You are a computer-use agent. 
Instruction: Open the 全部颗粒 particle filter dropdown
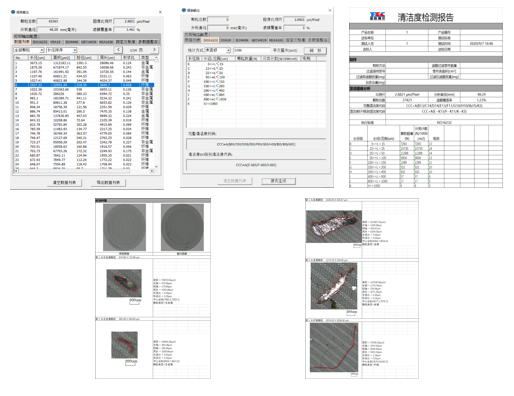(29, 50)
